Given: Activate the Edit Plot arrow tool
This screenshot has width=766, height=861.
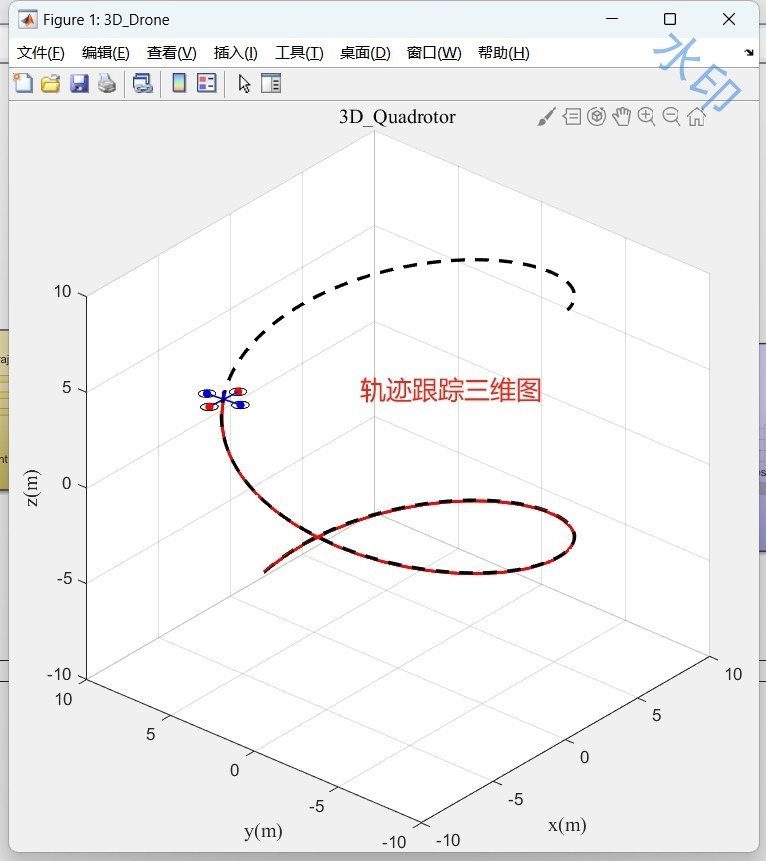Looking at the screenshot, I should tap(244, 83).
